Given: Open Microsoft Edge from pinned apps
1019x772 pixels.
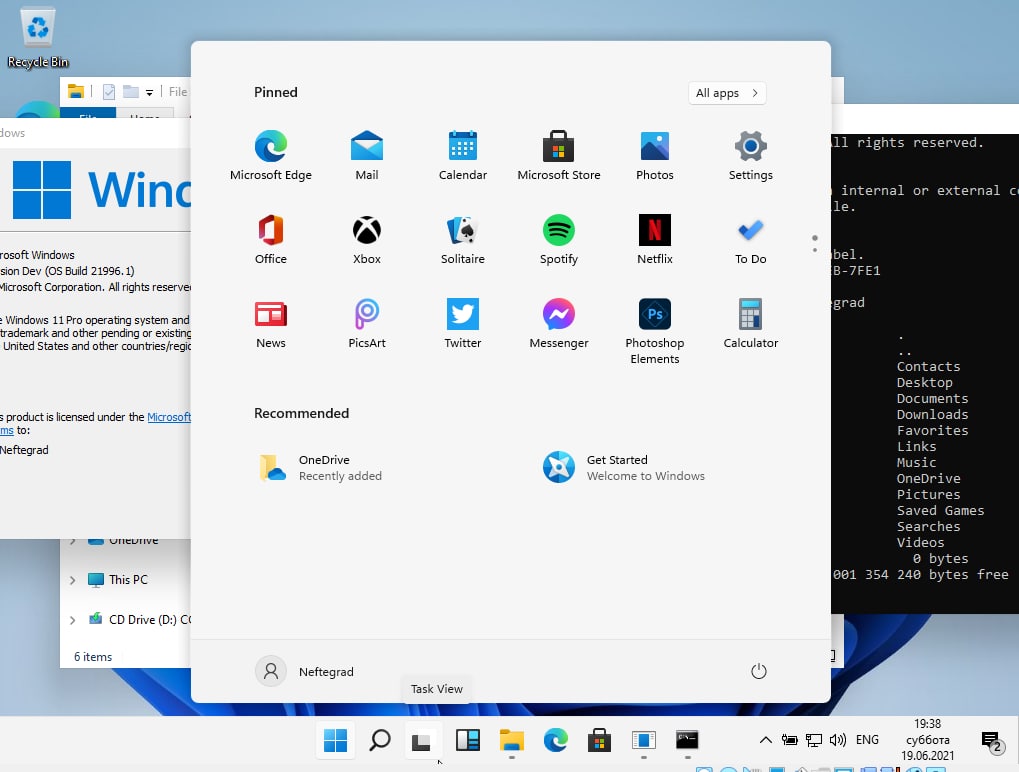Looking at the screenshot, I should coord(270,155).
